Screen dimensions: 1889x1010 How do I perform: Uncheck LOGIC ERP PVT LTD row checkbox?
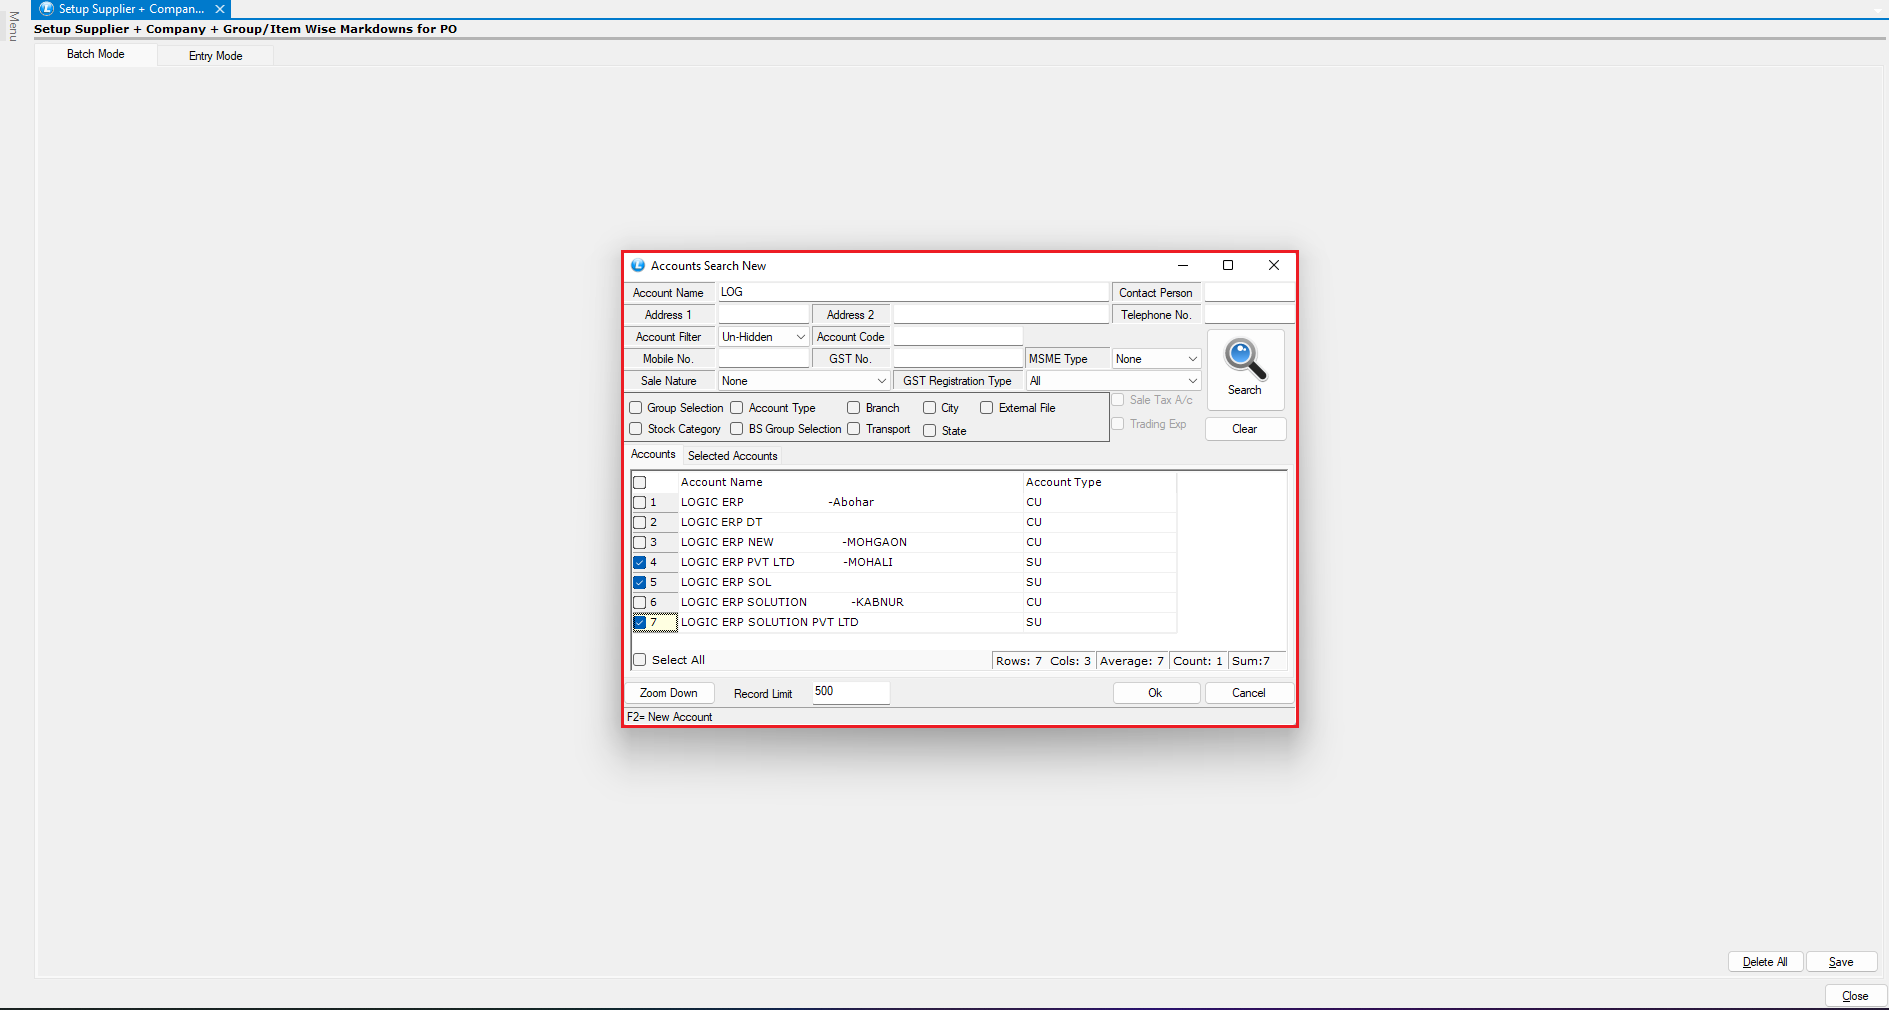pos(640,562)
